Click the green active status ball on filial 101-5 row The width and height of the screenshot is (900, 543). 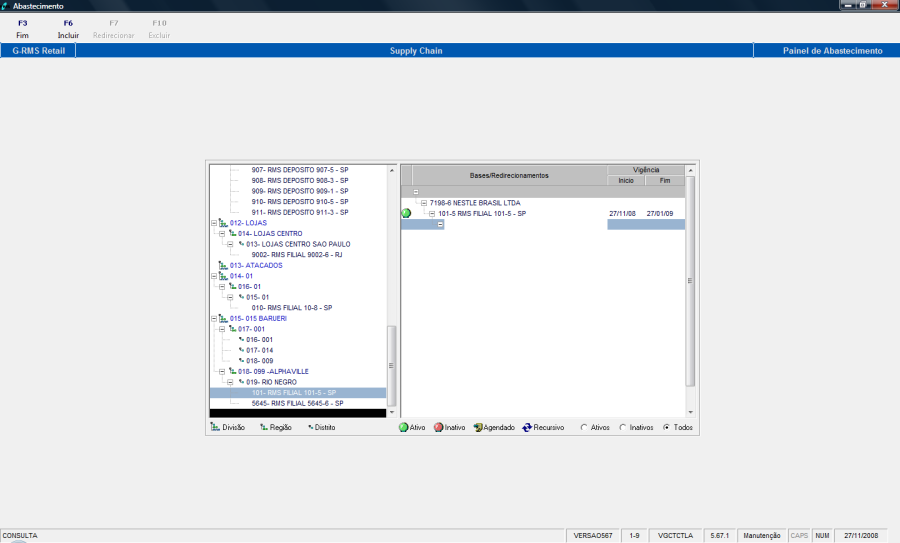(x=406, y=214)
